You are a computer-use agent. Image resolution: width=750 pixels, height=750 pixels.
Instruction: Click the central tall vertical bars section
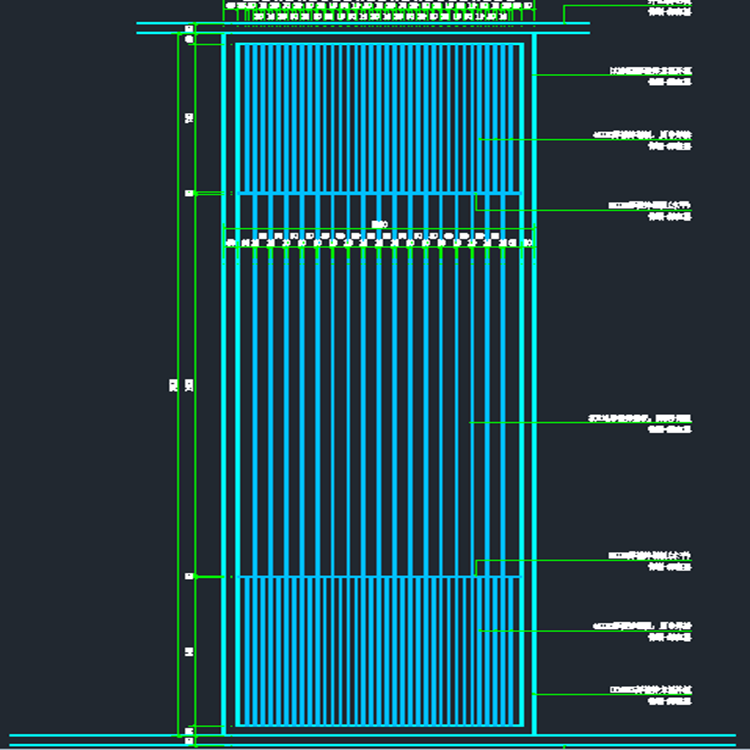pos(378,410)
